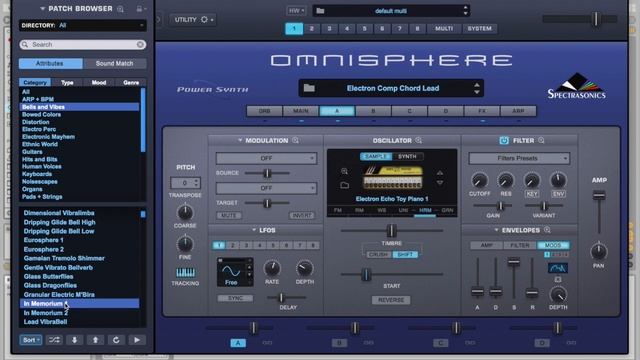The image size is (640, 360).
Task: Clear the search field with X icon
Action: (140, 44)
